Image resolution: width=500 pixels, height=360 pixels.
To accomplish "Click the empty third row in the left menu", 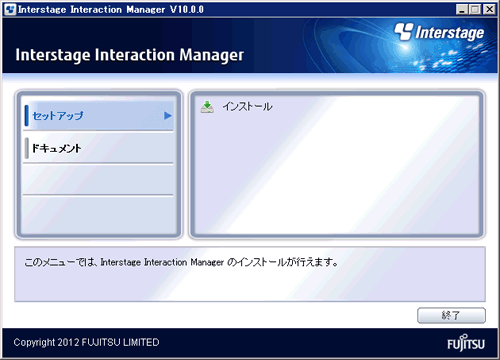I will (99, 179).
